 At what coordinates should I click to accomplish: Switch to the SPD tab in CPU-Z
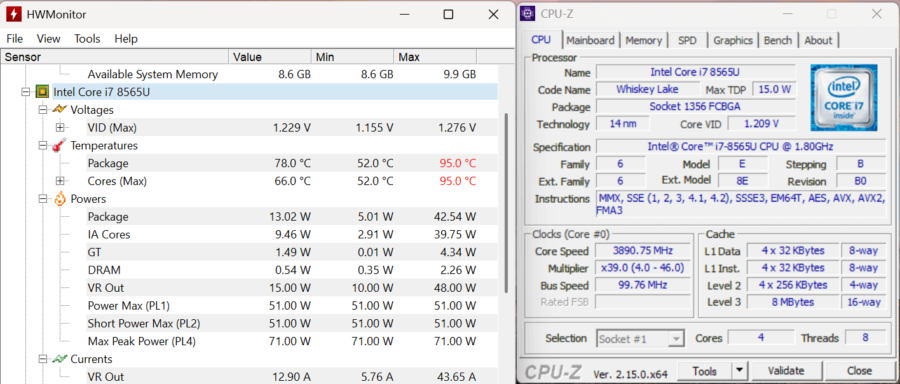(687, 40)
